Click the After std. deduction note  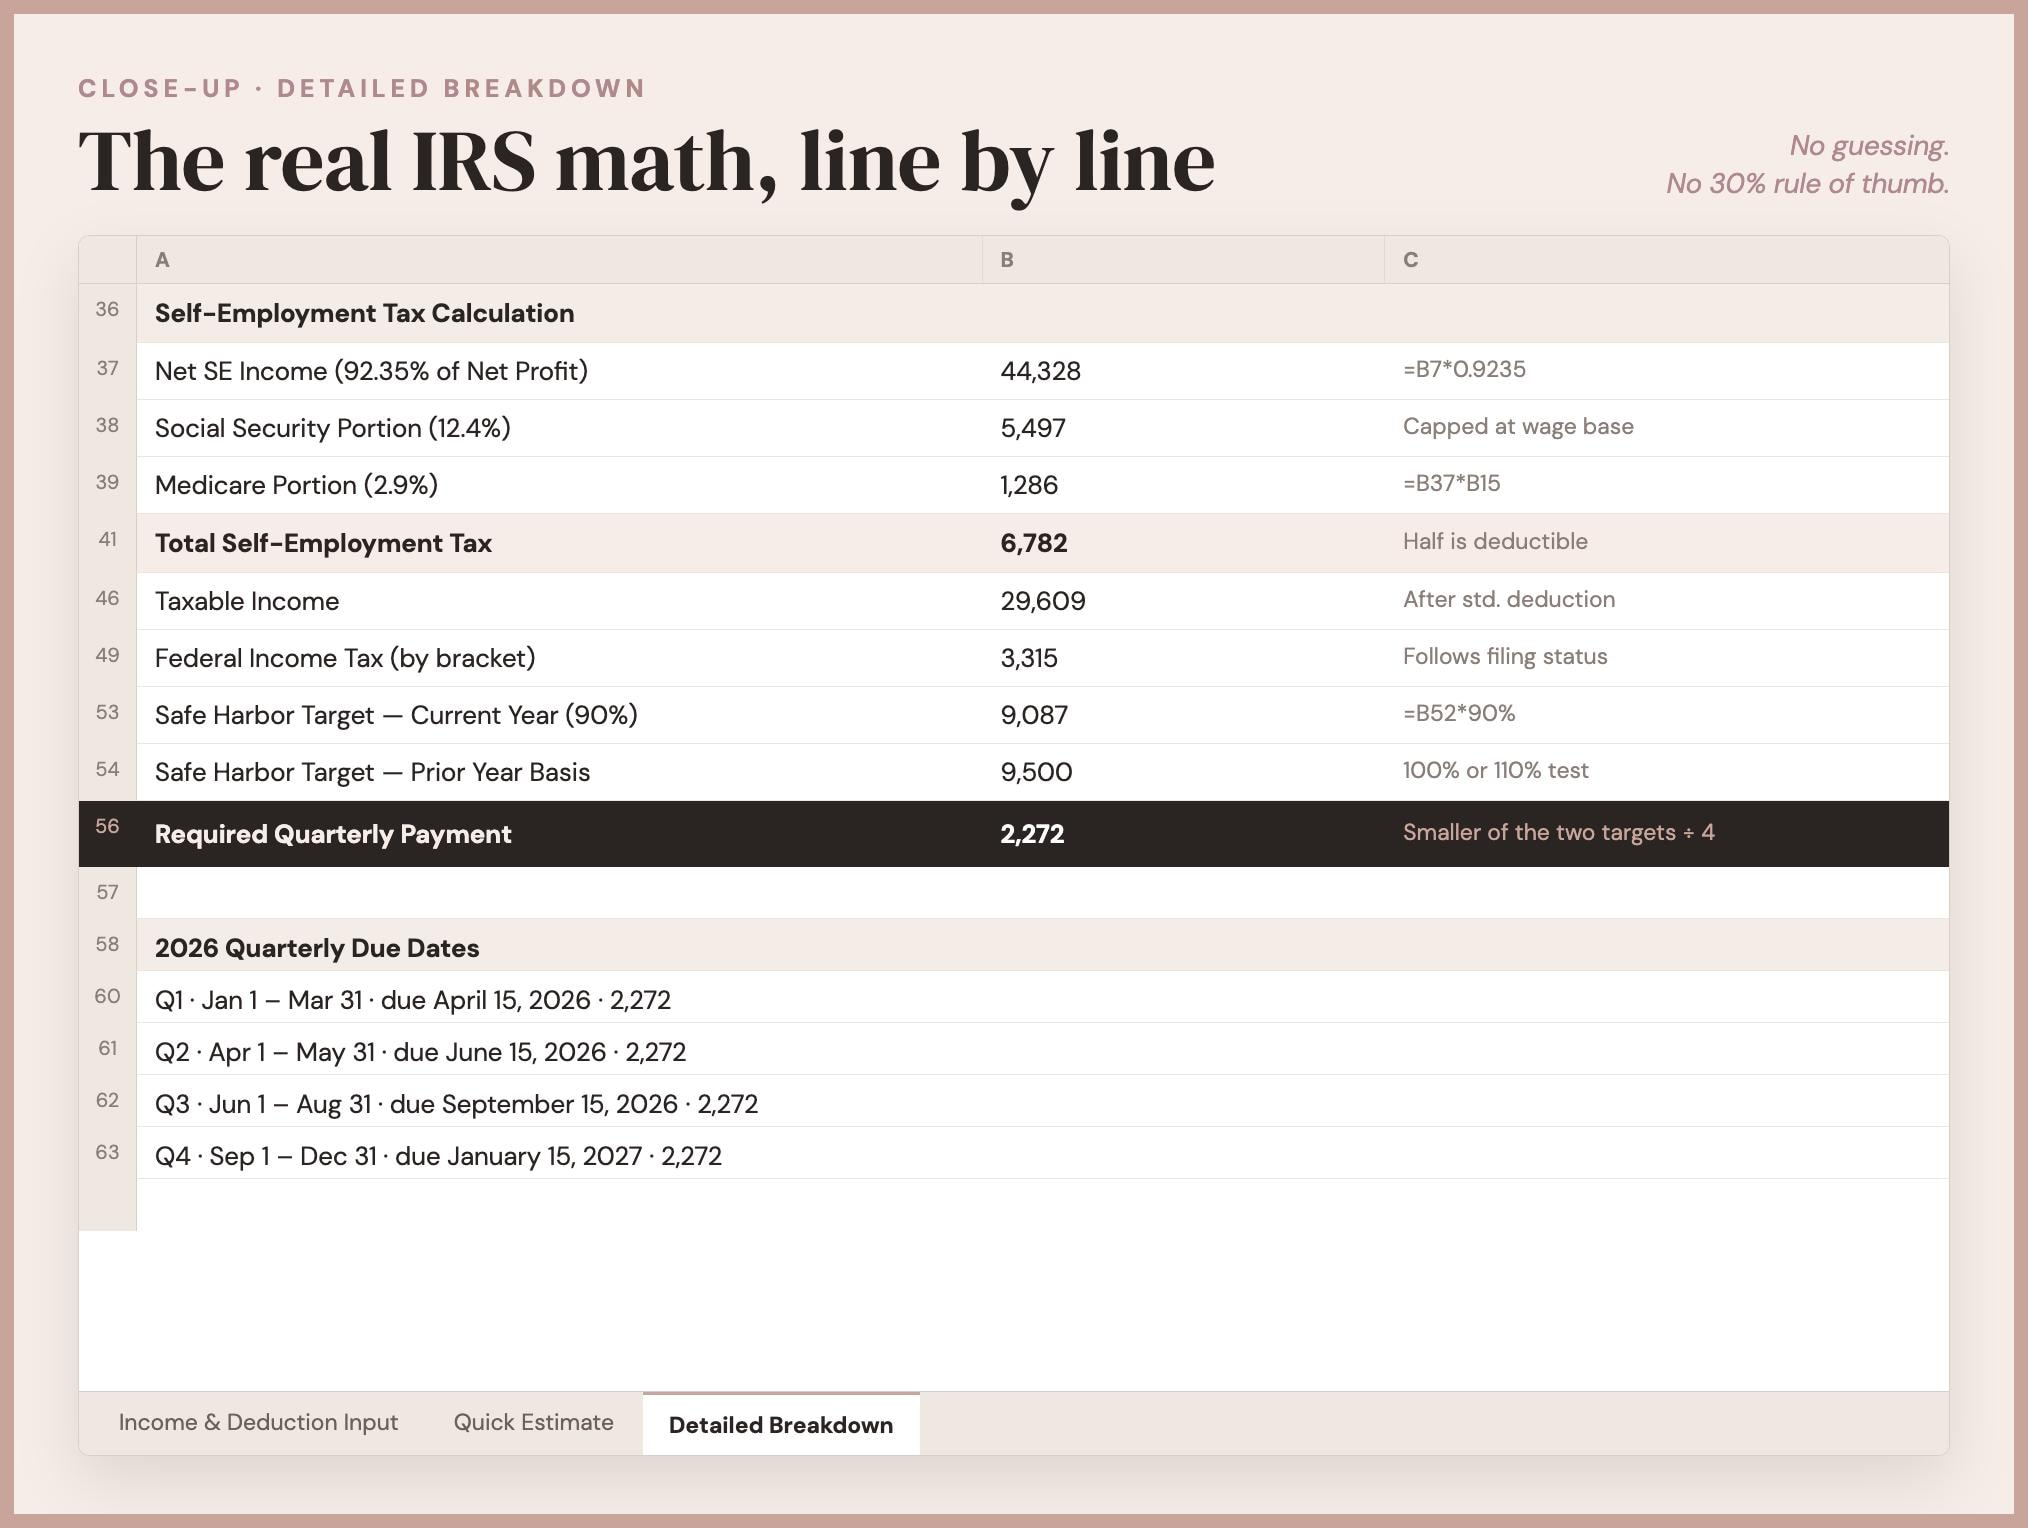pos(1509,600)
